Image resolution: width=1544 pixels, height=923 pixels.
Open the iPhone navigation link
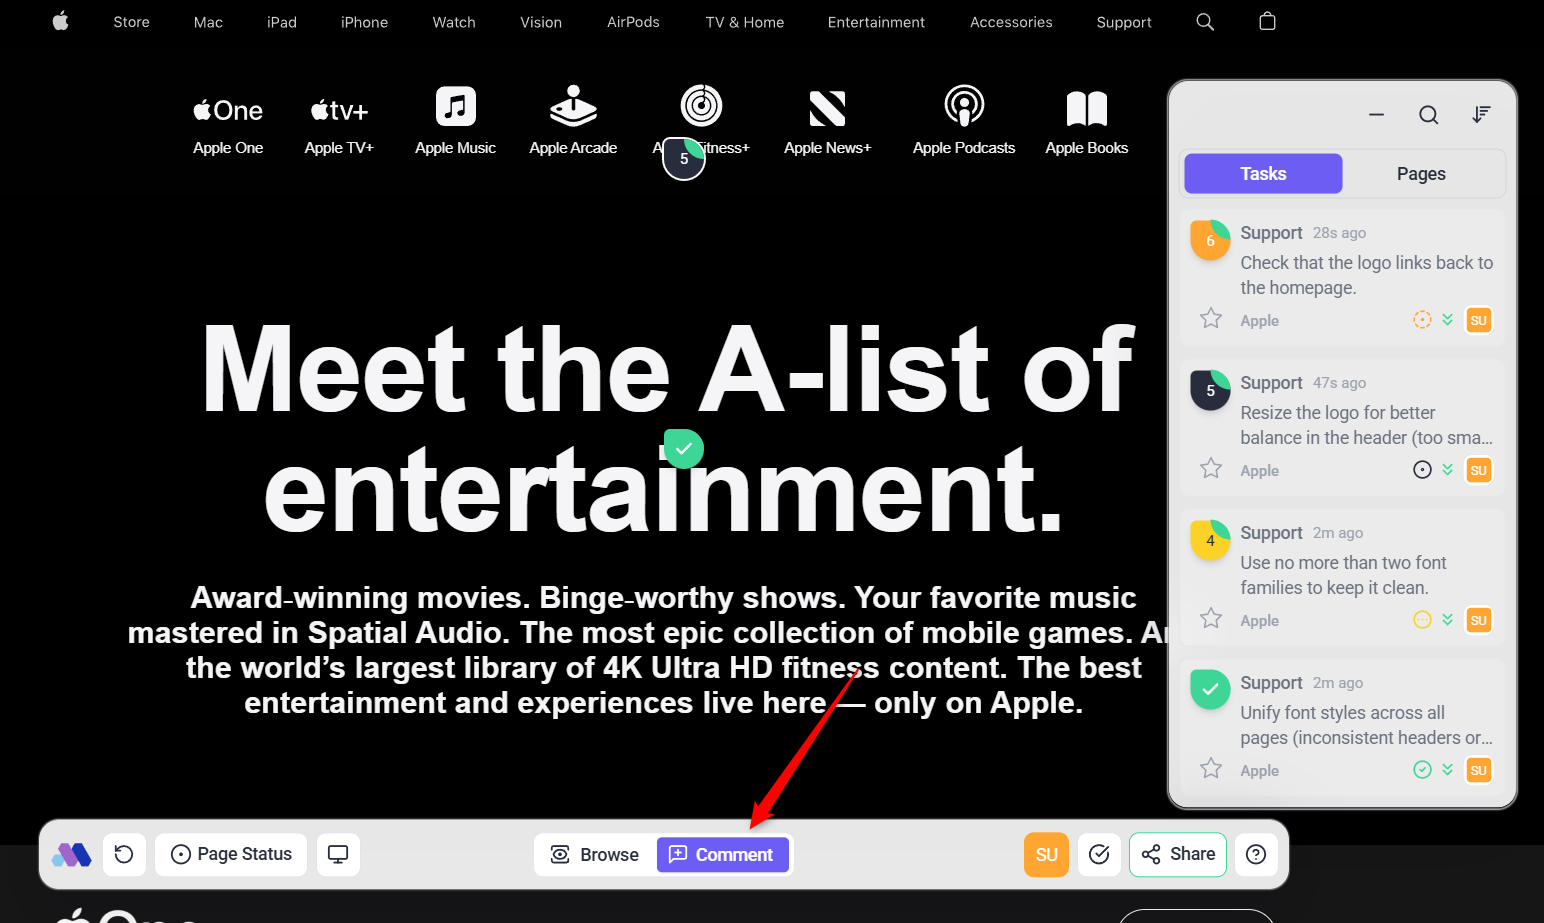(364, 22)
